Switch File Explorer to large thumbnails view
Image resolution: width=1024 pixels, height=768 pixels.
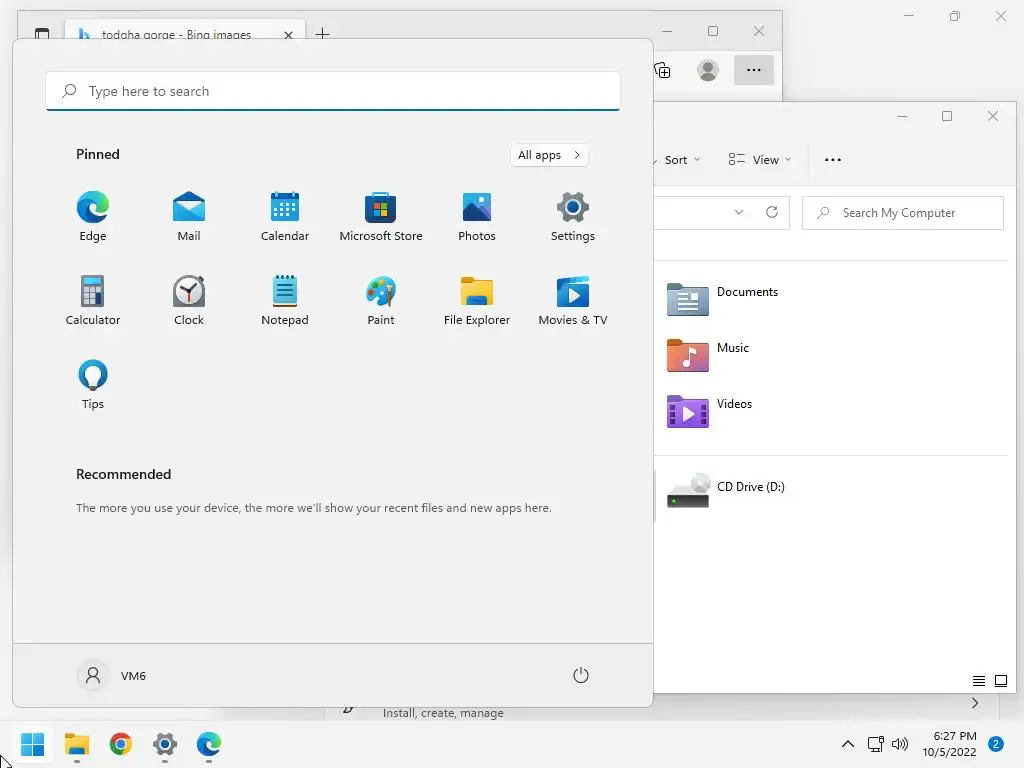coord(1000,681)
